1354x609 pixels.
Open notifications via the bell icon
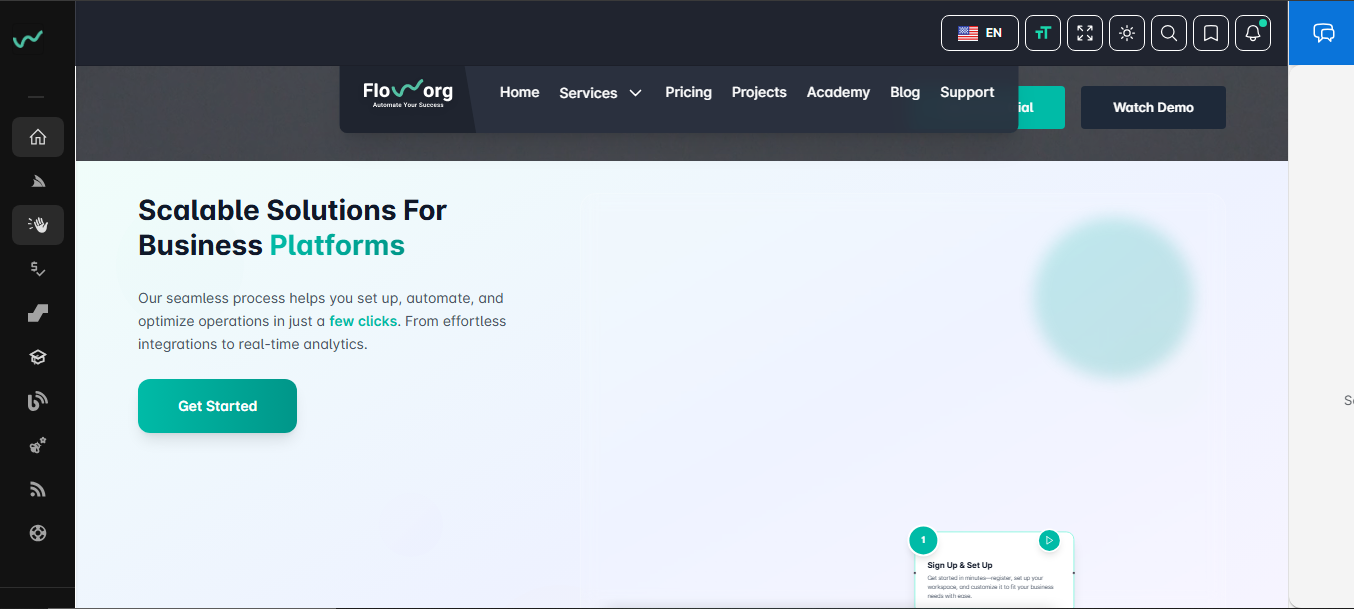pyautogui.click(x=1253, y=33)
